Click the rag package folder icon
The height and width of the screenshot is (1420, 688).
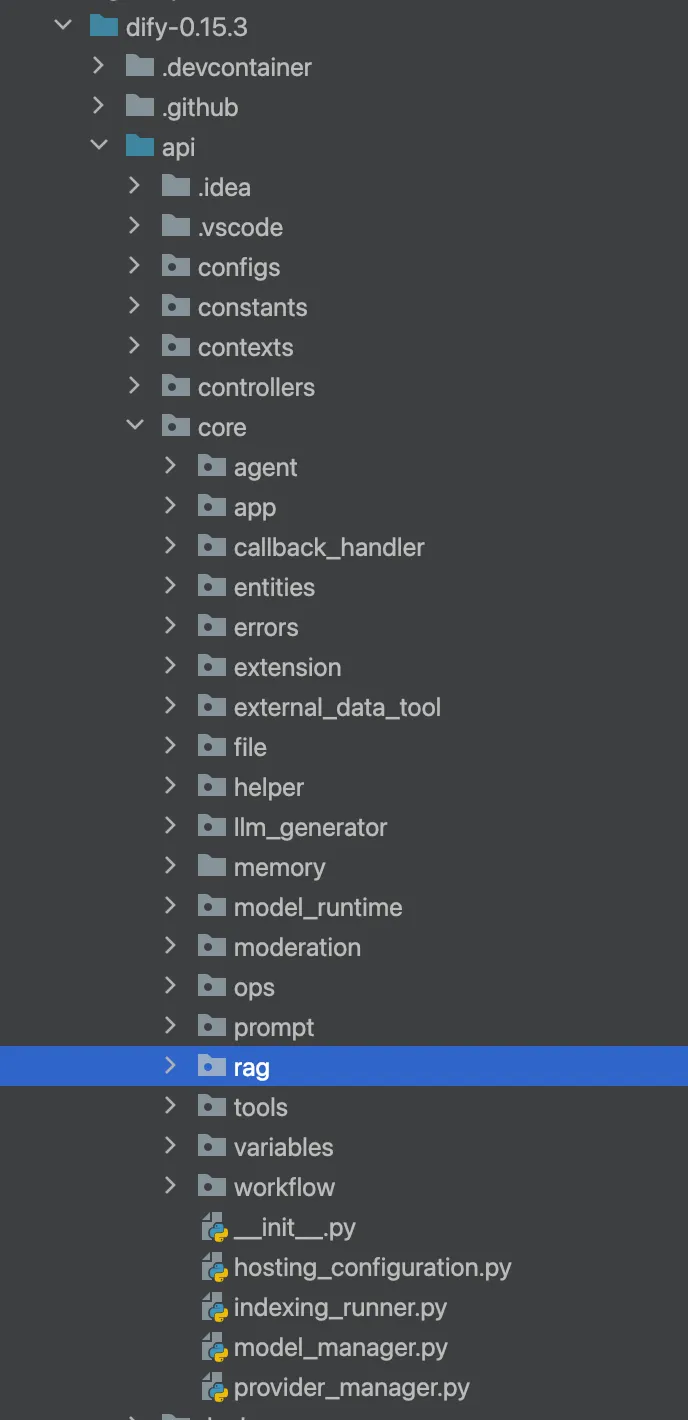pos(211,1067)
